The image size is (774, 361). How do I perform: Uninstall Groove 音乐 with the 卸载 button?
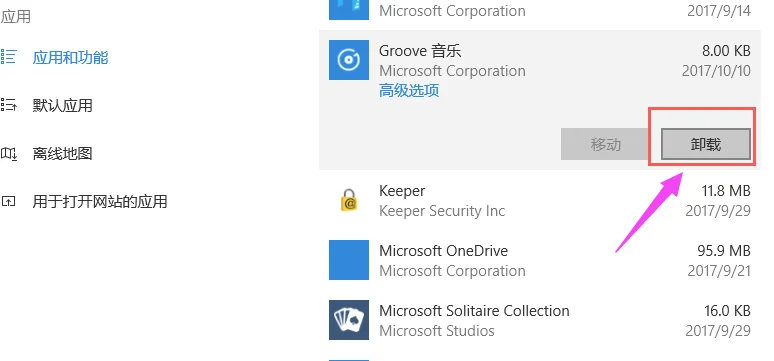(x=706, y=144)
